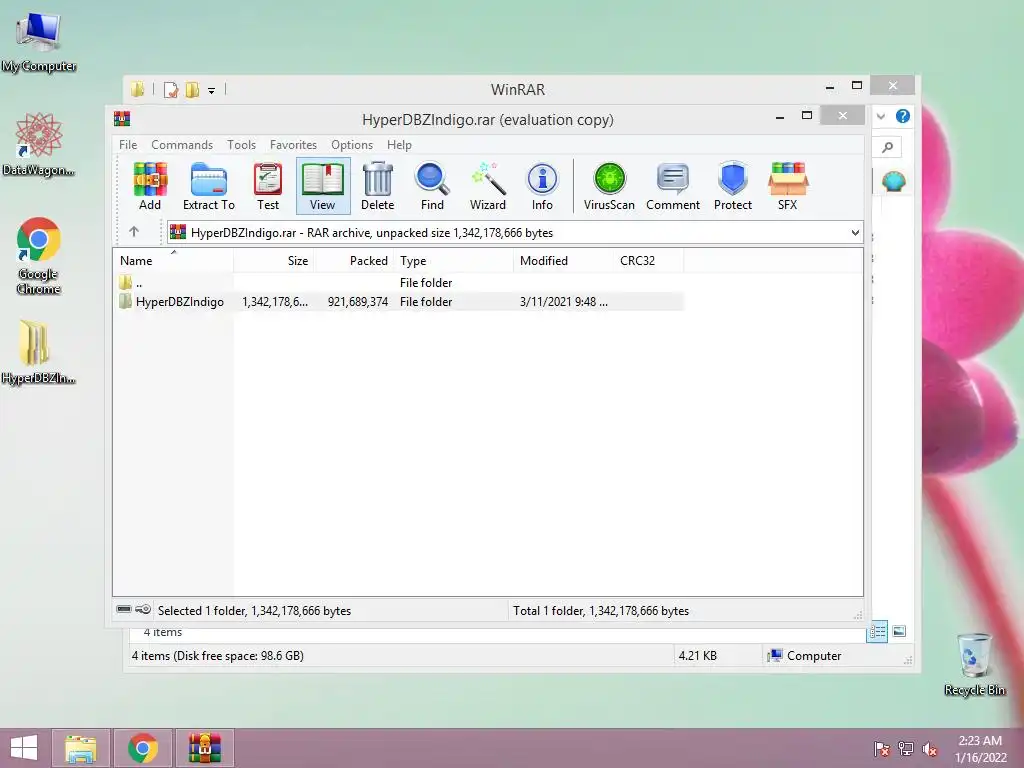Show archive Info

542,186
